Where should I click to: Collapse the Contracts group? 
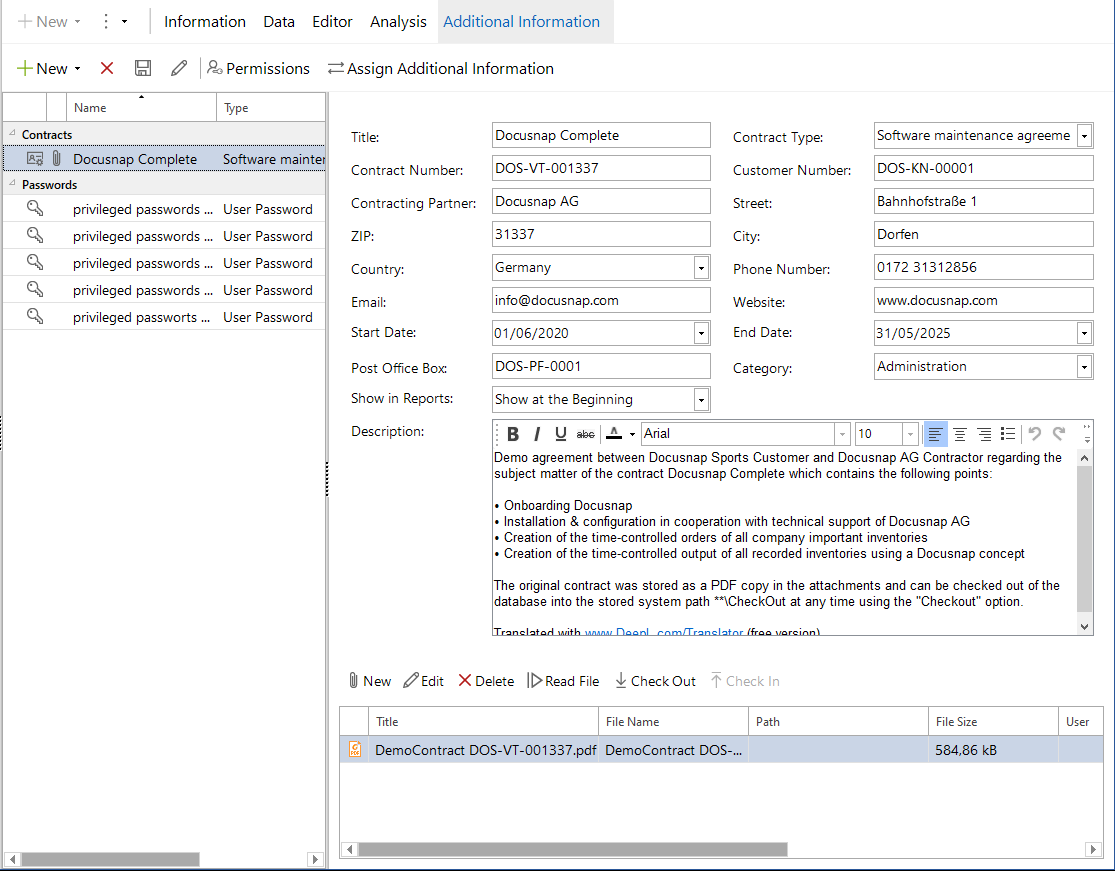click(x=12, y=134)
